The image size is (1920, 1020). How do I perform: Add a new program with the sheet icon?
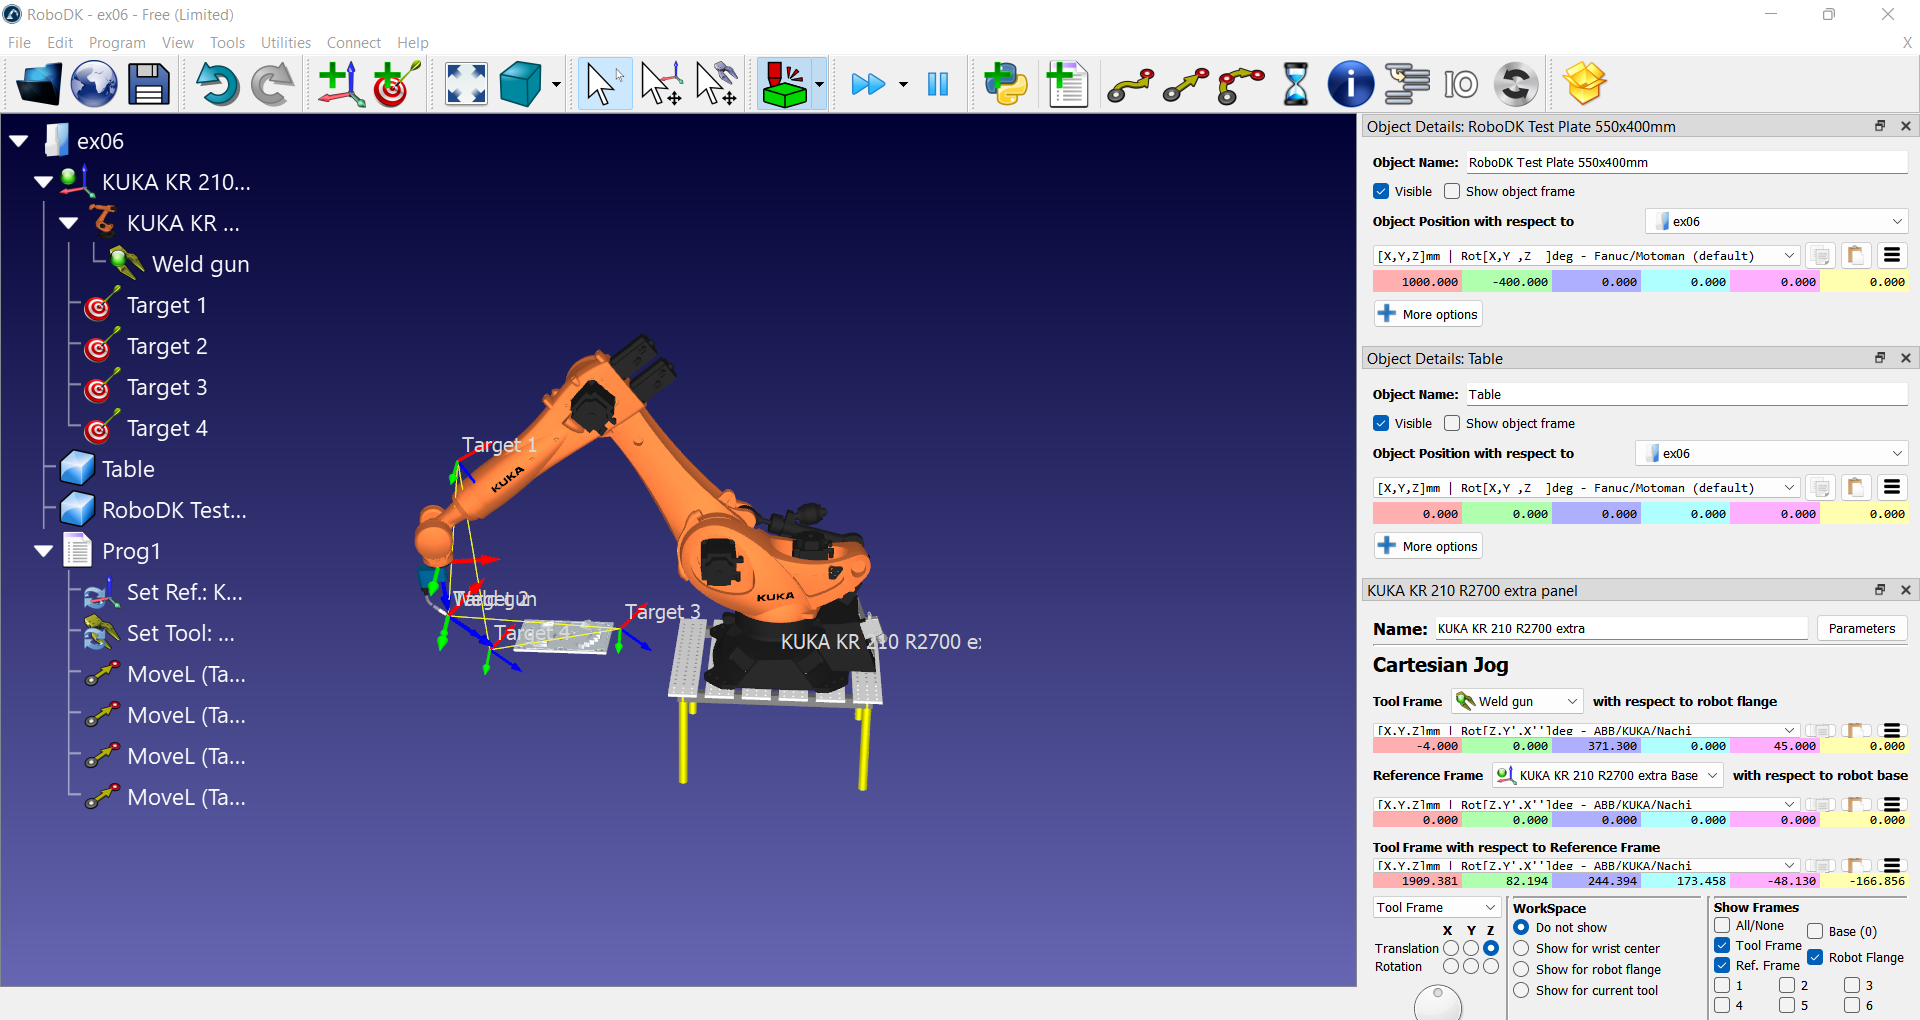tap(1067, 84)
